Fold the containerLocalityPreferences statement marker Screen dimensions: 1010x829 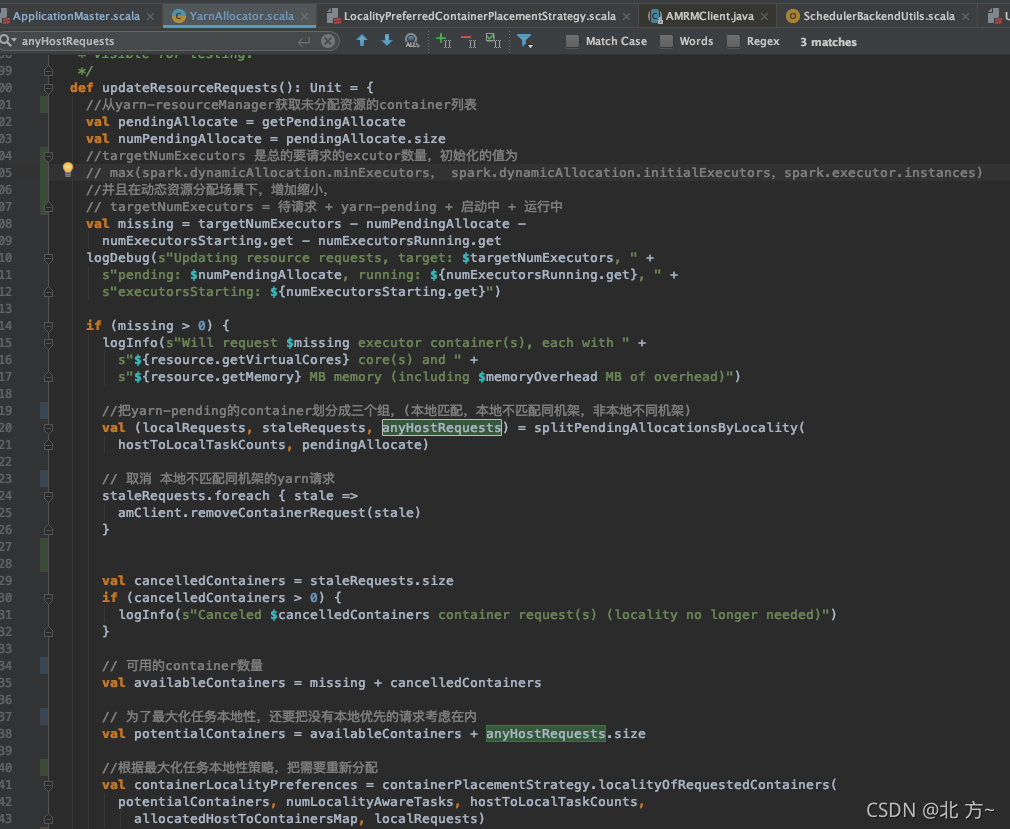pyautogui.click(x=48, y=785)
